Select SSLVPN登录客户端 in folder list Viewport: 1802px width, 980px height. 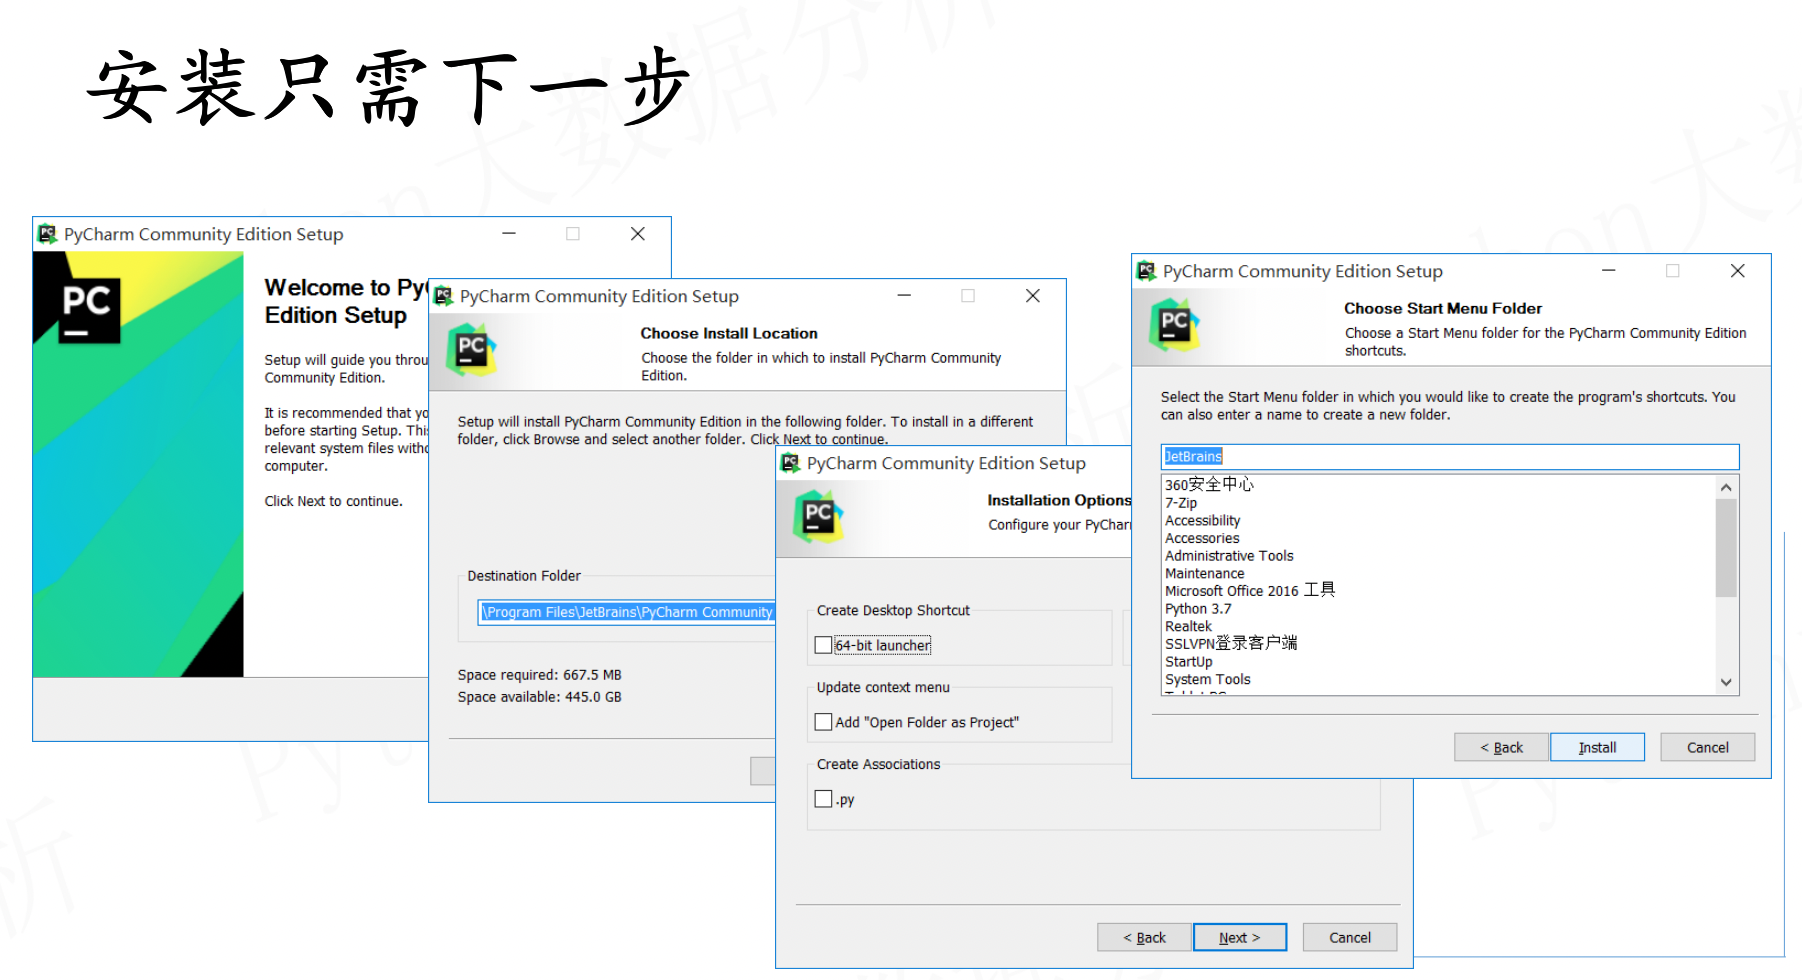point(1231,644)
